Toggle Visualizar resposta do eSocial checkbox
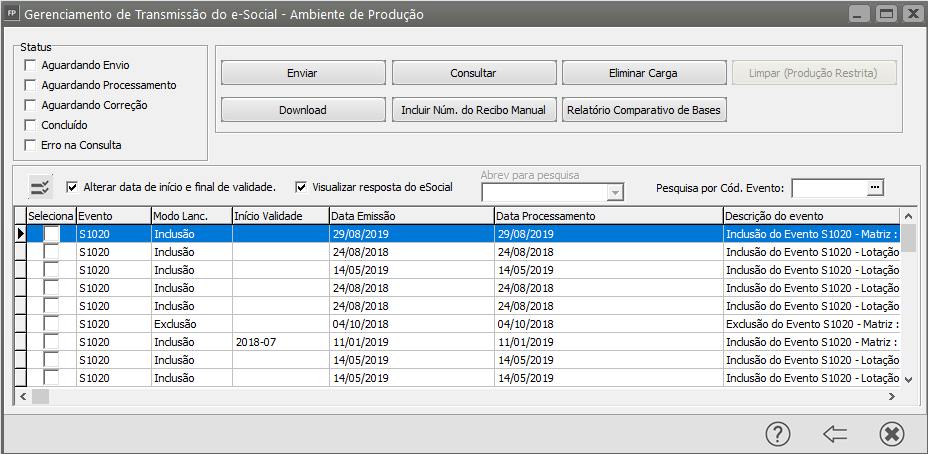Viewport: 928px width, 454px height. click(x=301, y=187)
